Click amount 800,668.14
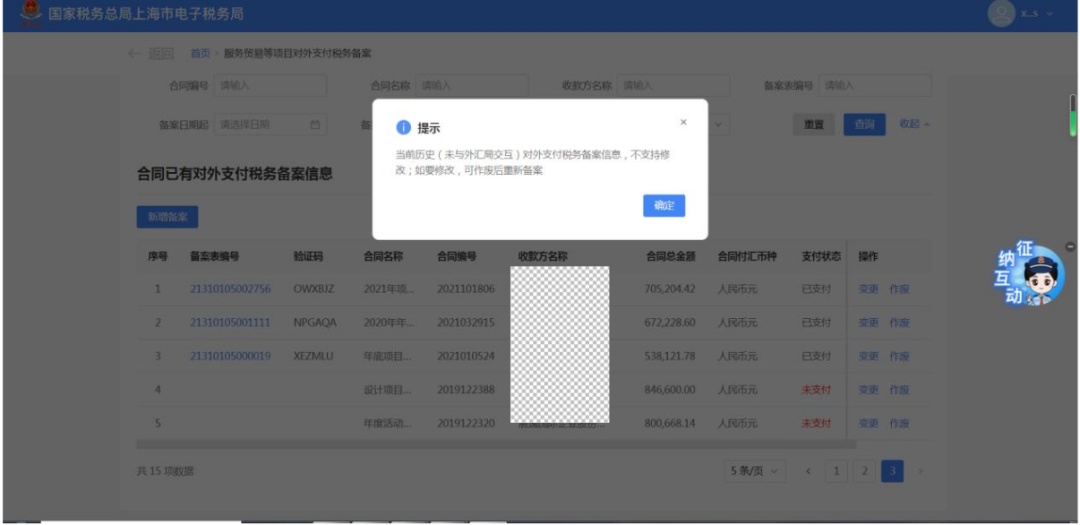Screen dimensions: 1080x525 coord(670,423)
